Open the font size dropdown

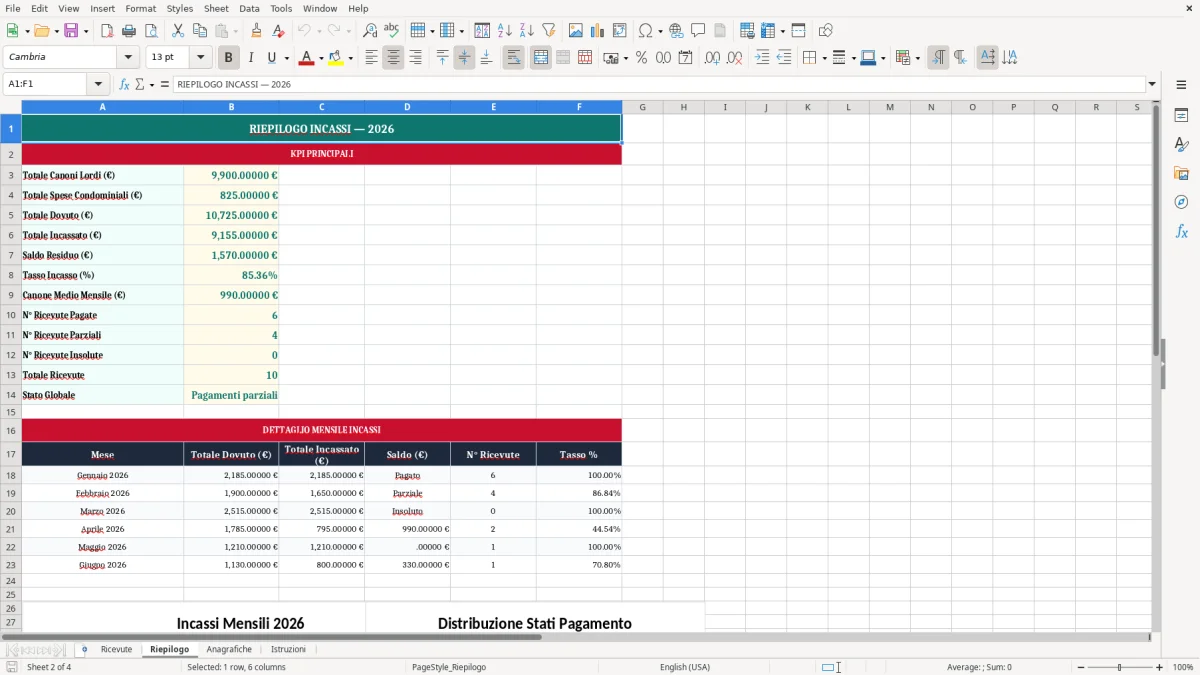click(x=201, y=58)
